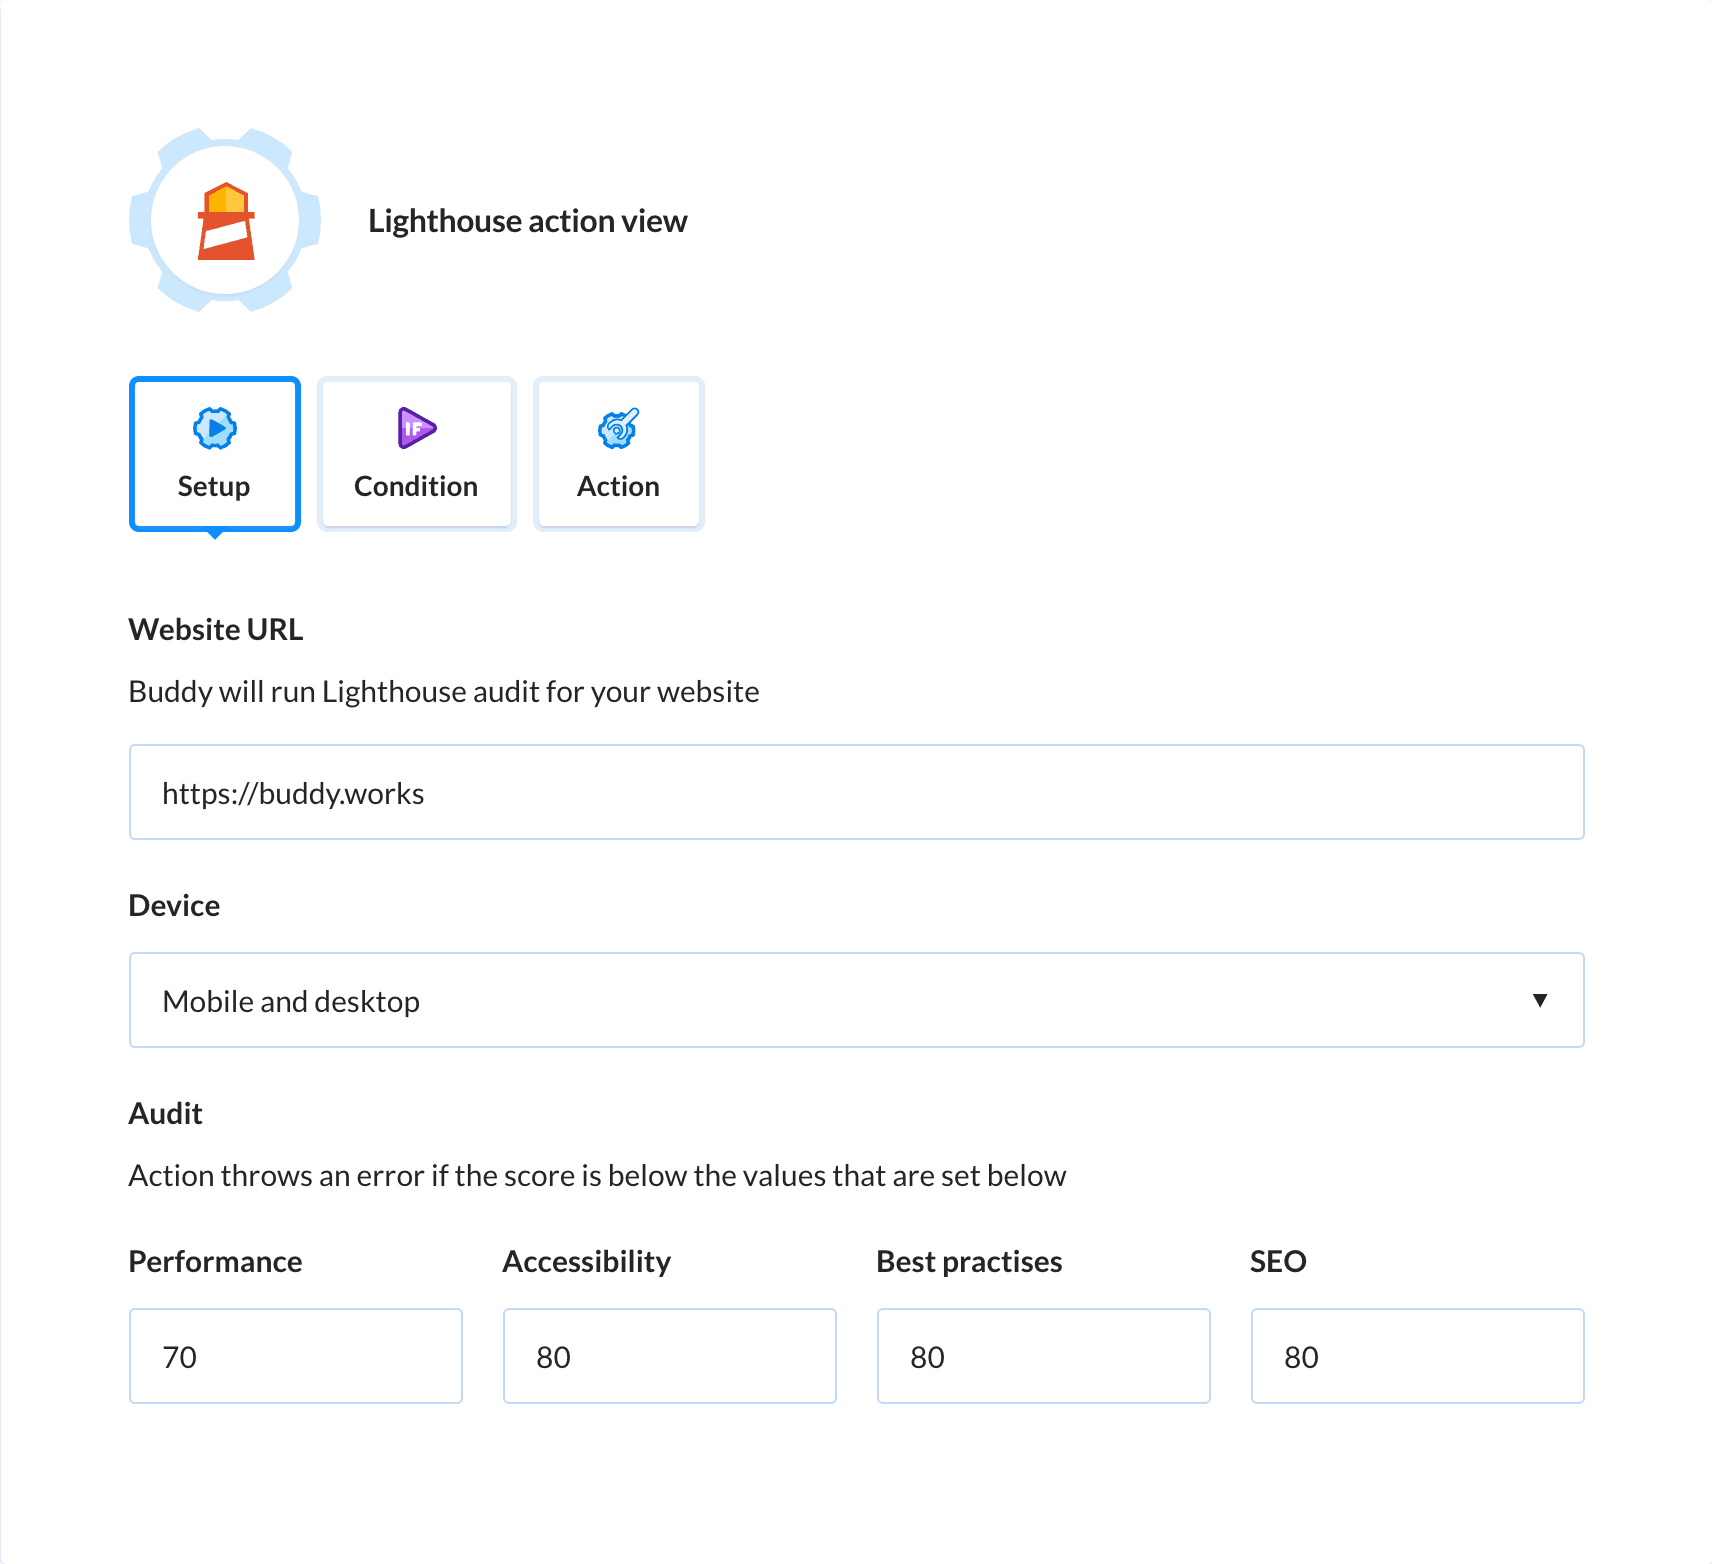Click the dropdown arrow beside Mobile and desktop
Image resolution: width=1712 pixels, height=1564 pixels.
(x=1541, y=1000)
